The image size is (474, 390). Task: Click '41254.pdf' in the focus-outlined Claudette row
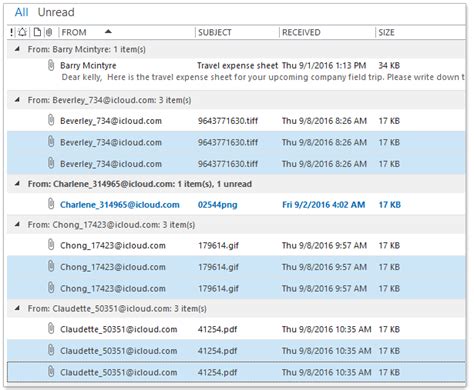click(217, 372)
